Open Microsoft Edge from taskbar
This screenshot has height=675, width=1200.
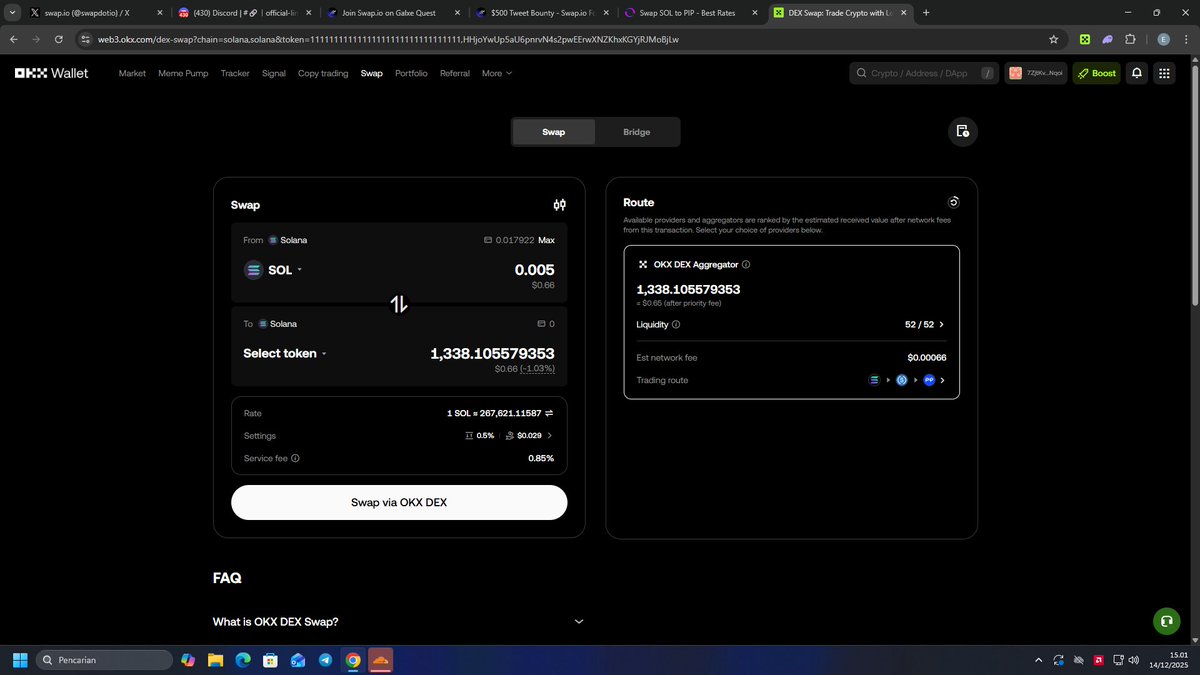point(242,660)
